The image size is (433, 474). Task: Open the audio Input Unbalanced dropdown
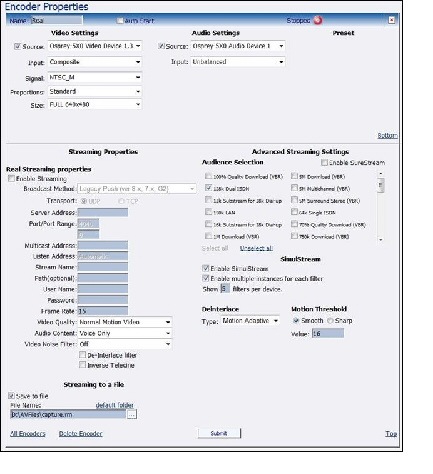click(238, 62)
